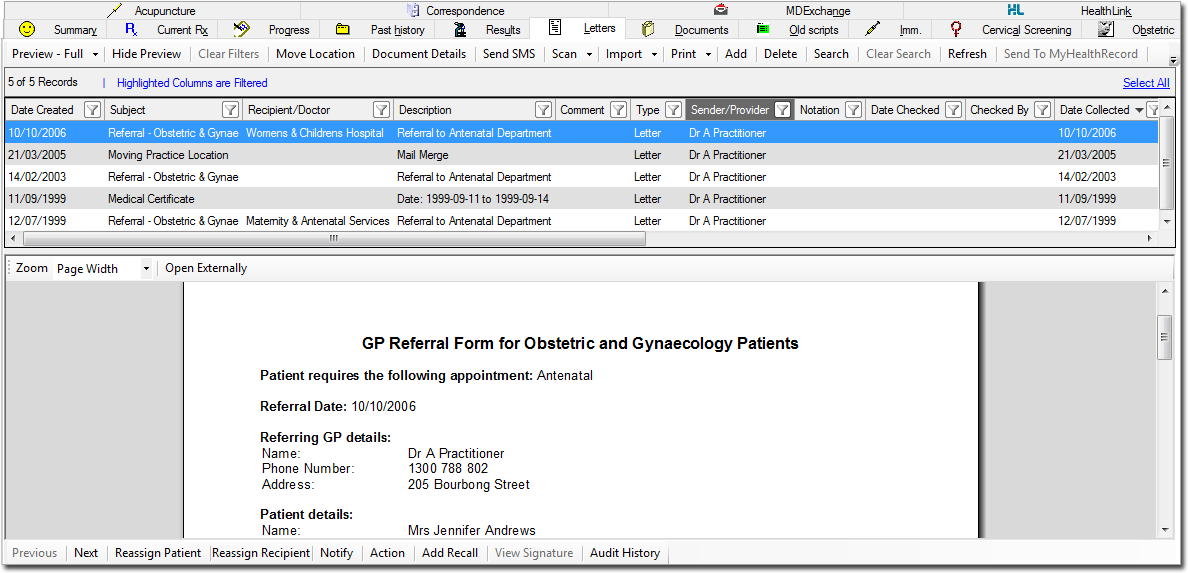
Task: Open the Progress tab
Action: (288, 30)
